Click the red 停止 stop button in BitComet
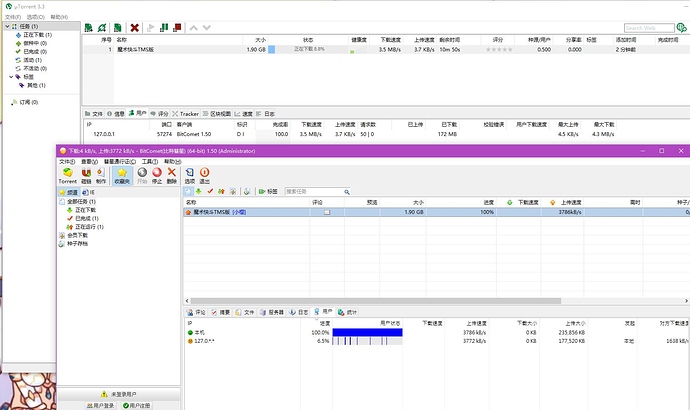This screenshot has height=410, width=690. click(x=157, y=176)
